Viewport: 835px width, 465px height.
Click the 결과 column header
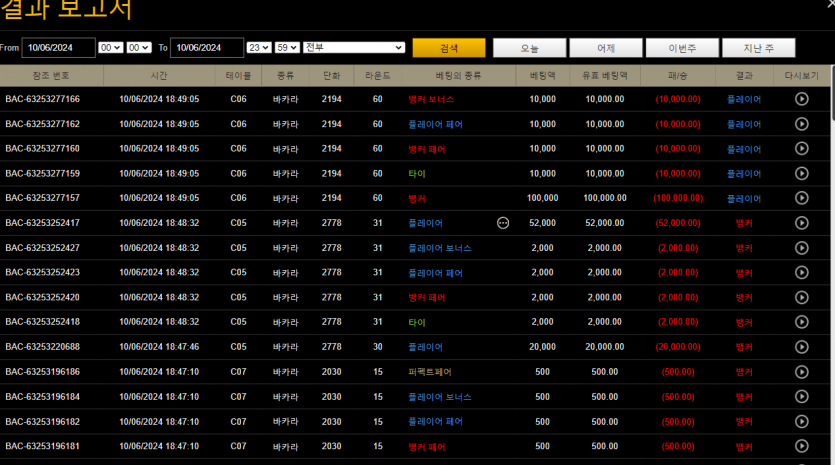[744, 76]
